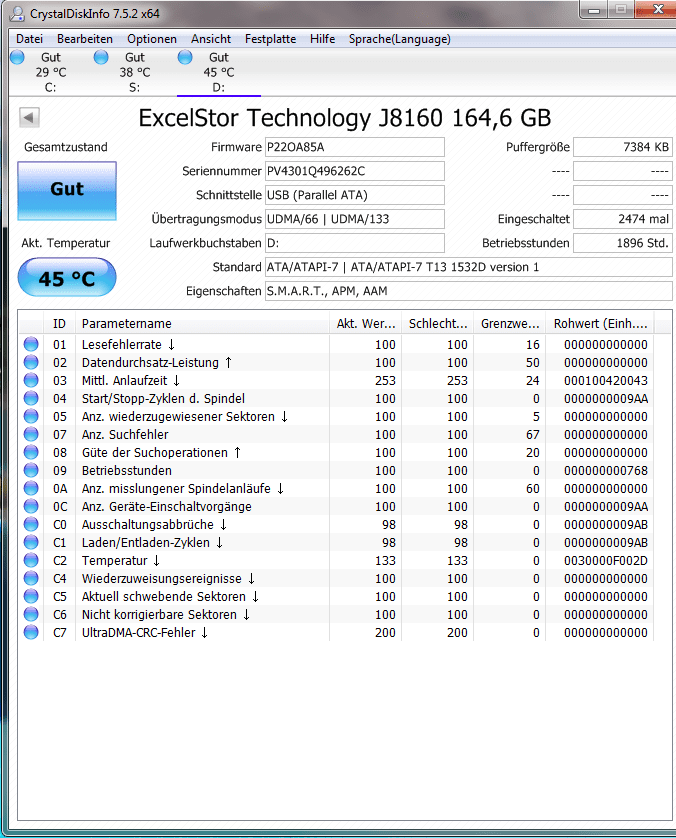Click the Laufwerkbuchstaben field D:

tap(354, 243)
